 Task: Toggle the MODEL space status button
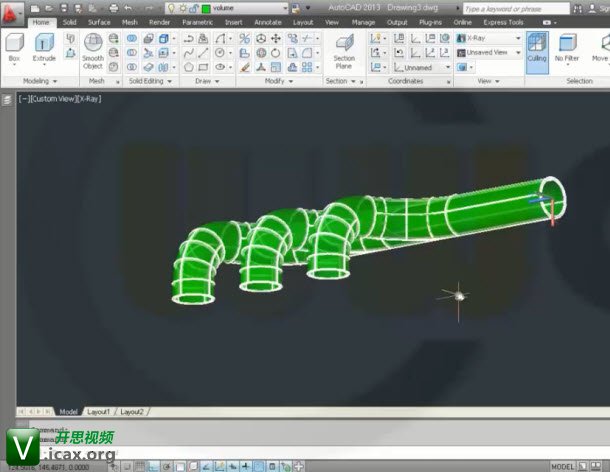click(562, 466)
